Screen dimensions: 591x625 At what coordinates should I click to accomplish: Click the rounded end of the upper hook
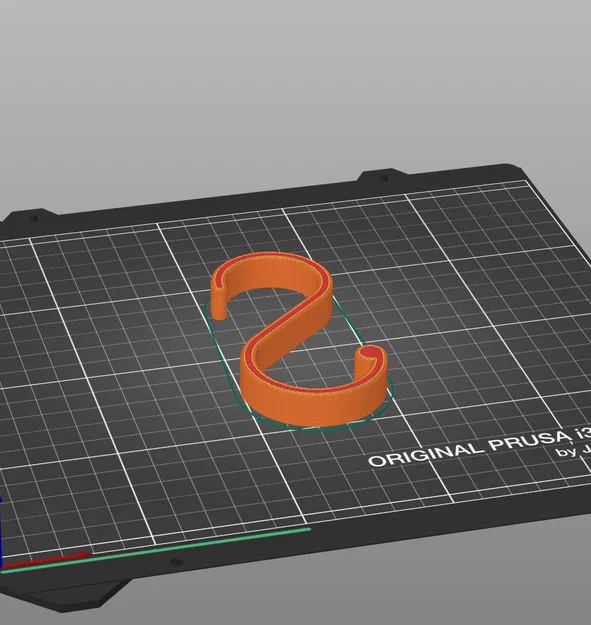pyautogui.click(x=218, y=309)
